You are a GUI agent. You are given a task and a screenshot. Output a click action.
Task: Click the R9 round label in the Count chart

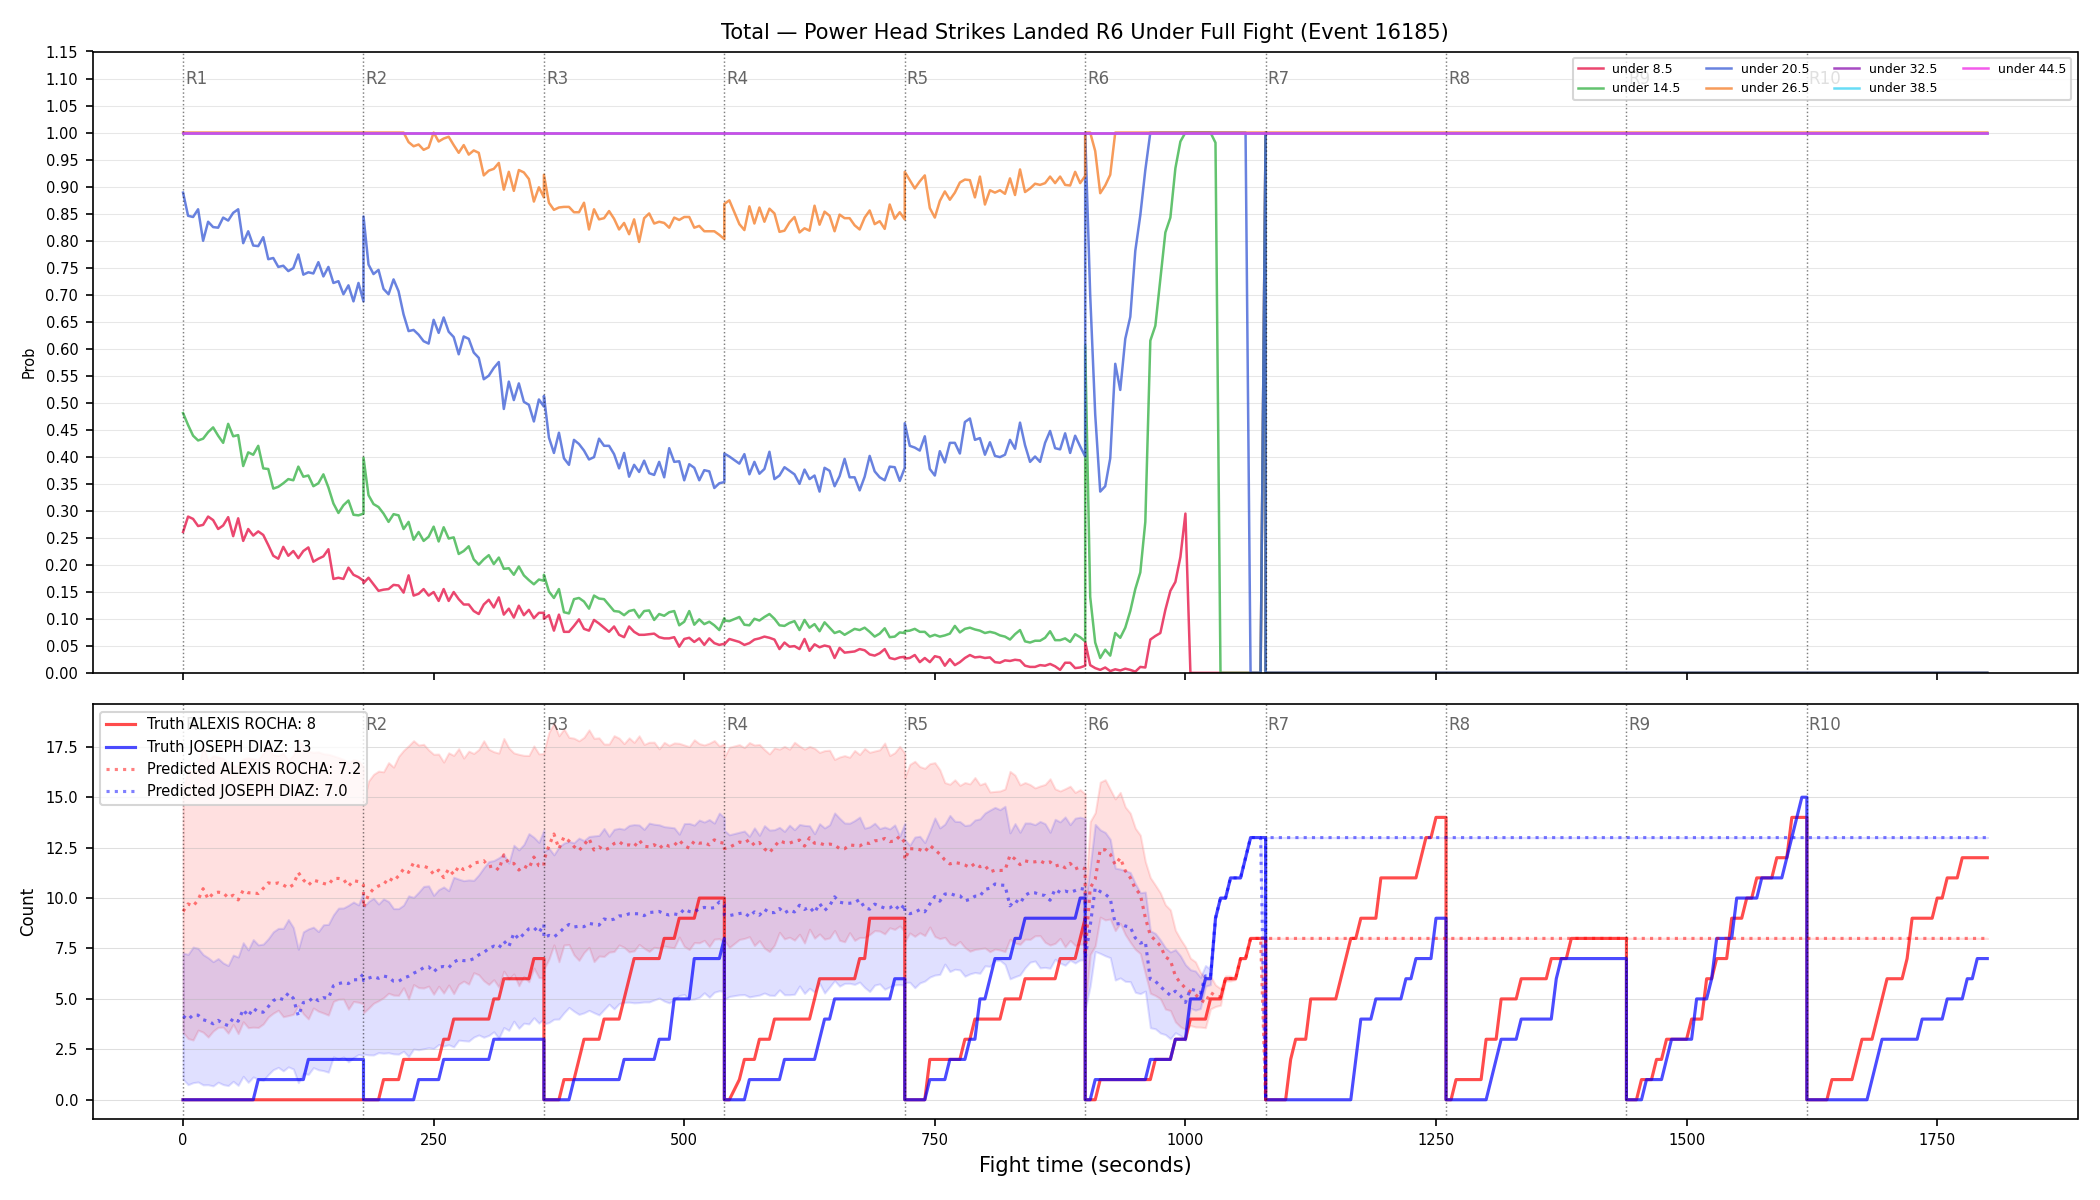click(1639, 724)
